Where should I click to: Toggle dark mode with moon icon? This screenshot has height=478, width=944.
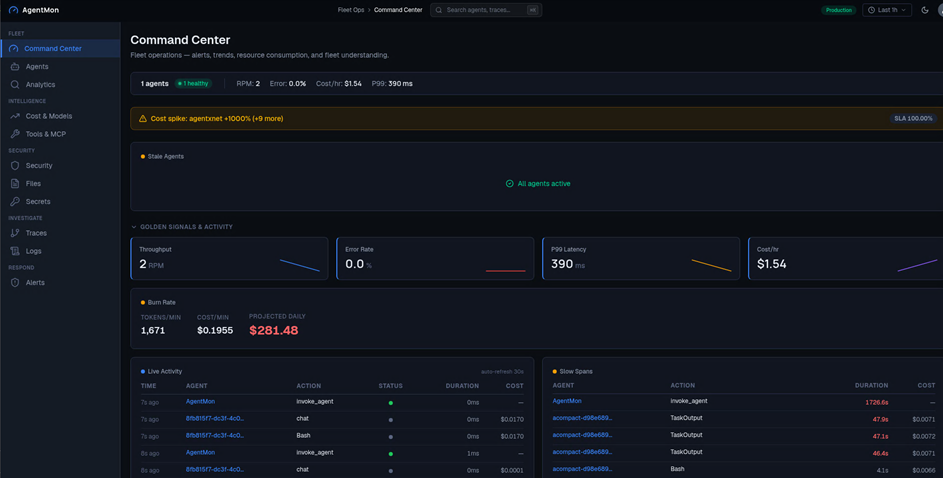coord(925,10)
